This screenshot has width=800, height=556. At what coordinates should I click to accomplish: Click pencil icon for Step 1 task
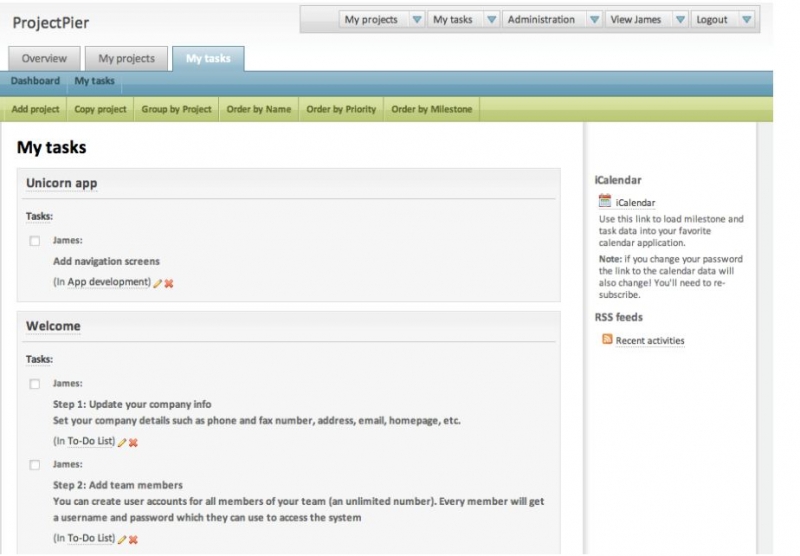click(x=122, y=442)
